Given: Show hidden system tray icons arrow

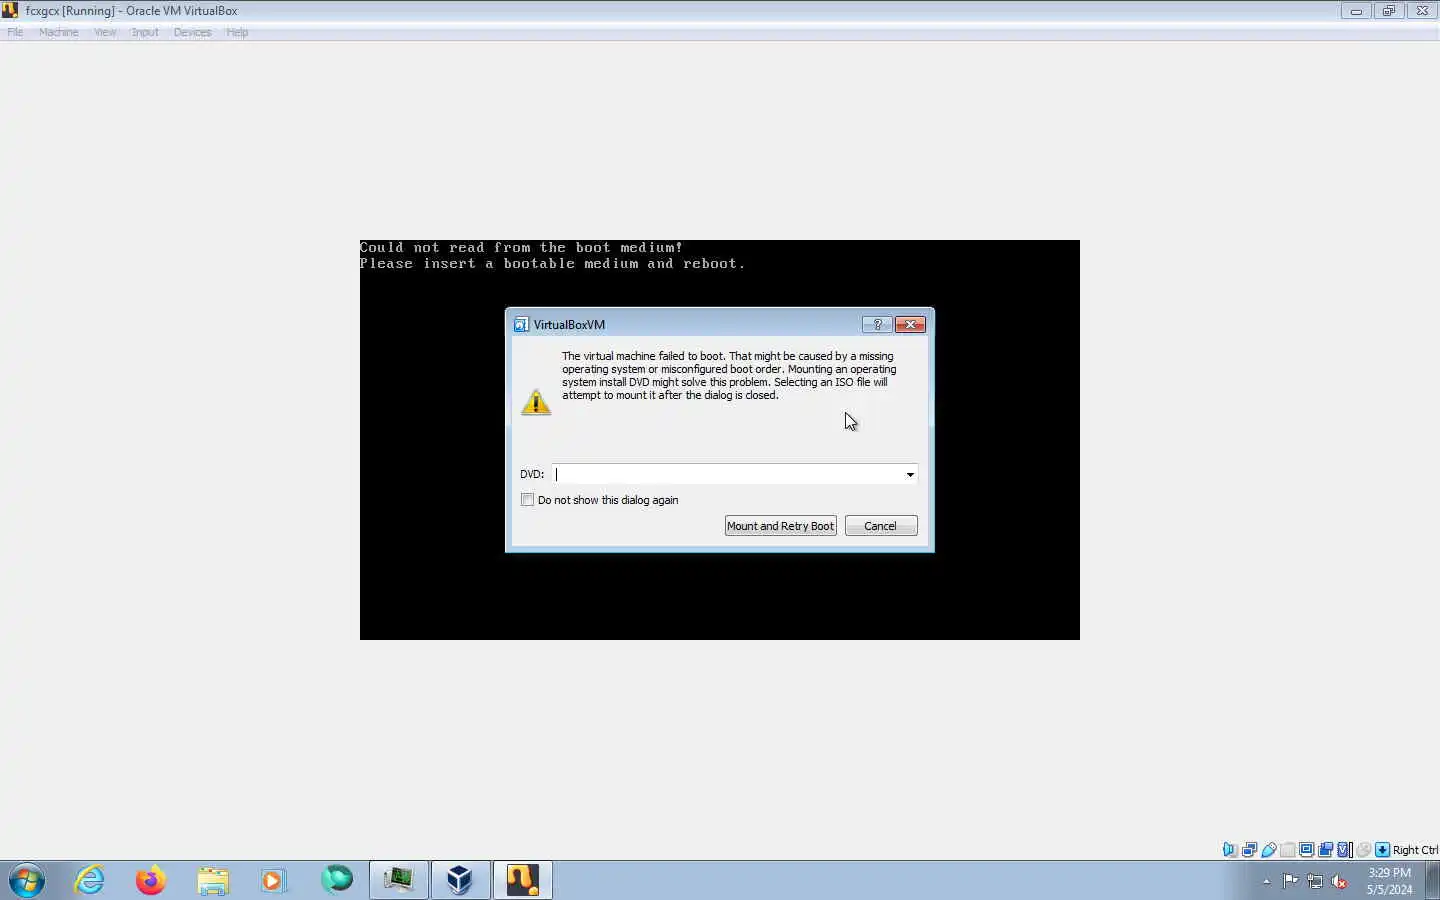Looking at the screenshot, I should [1266, 881].
